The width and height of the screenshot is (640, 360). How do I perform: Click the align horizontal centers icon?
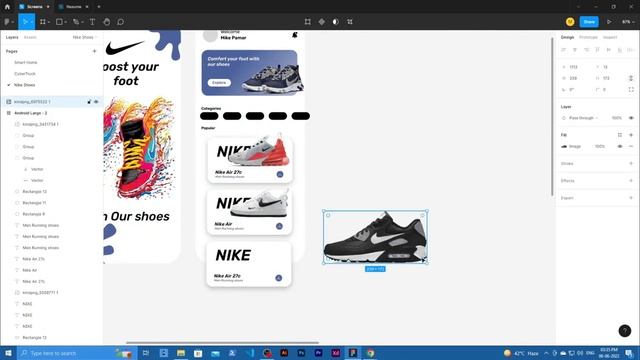click(575, 50)
